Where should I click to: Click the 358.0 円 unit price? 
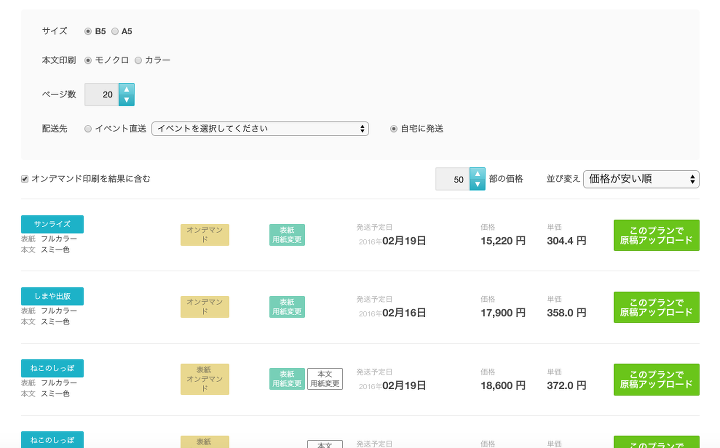click(x=566, y=313)
